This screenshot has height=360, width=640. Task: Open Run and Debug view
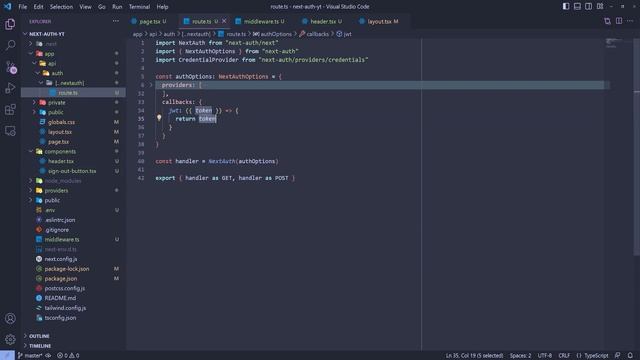coord(10,88)
